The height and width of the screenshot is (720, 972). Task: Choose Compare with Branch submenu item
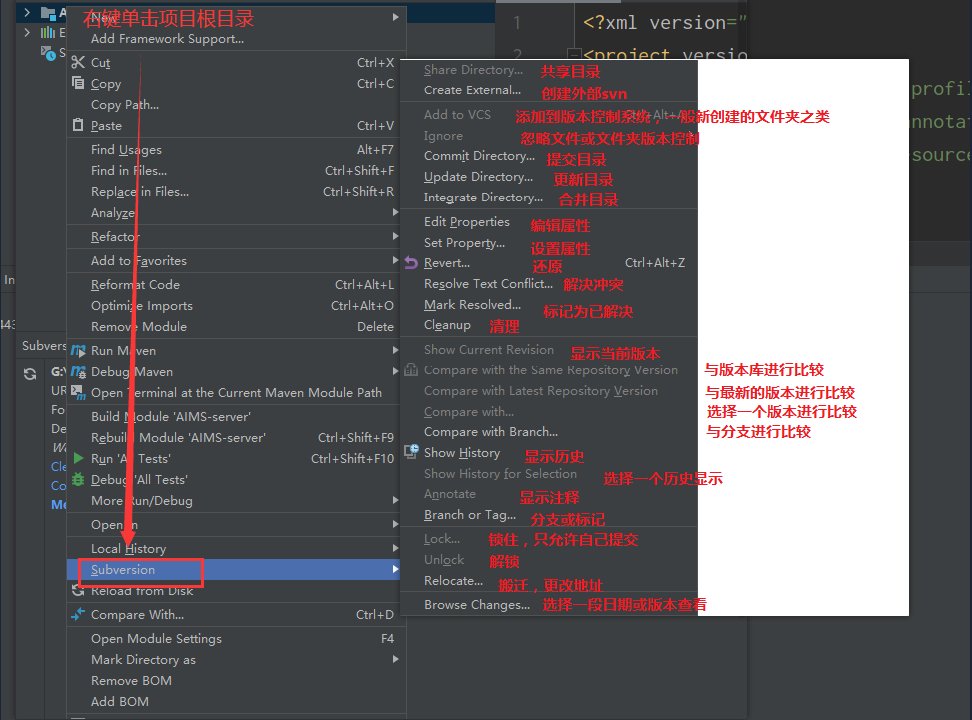[x=491, y=432]
